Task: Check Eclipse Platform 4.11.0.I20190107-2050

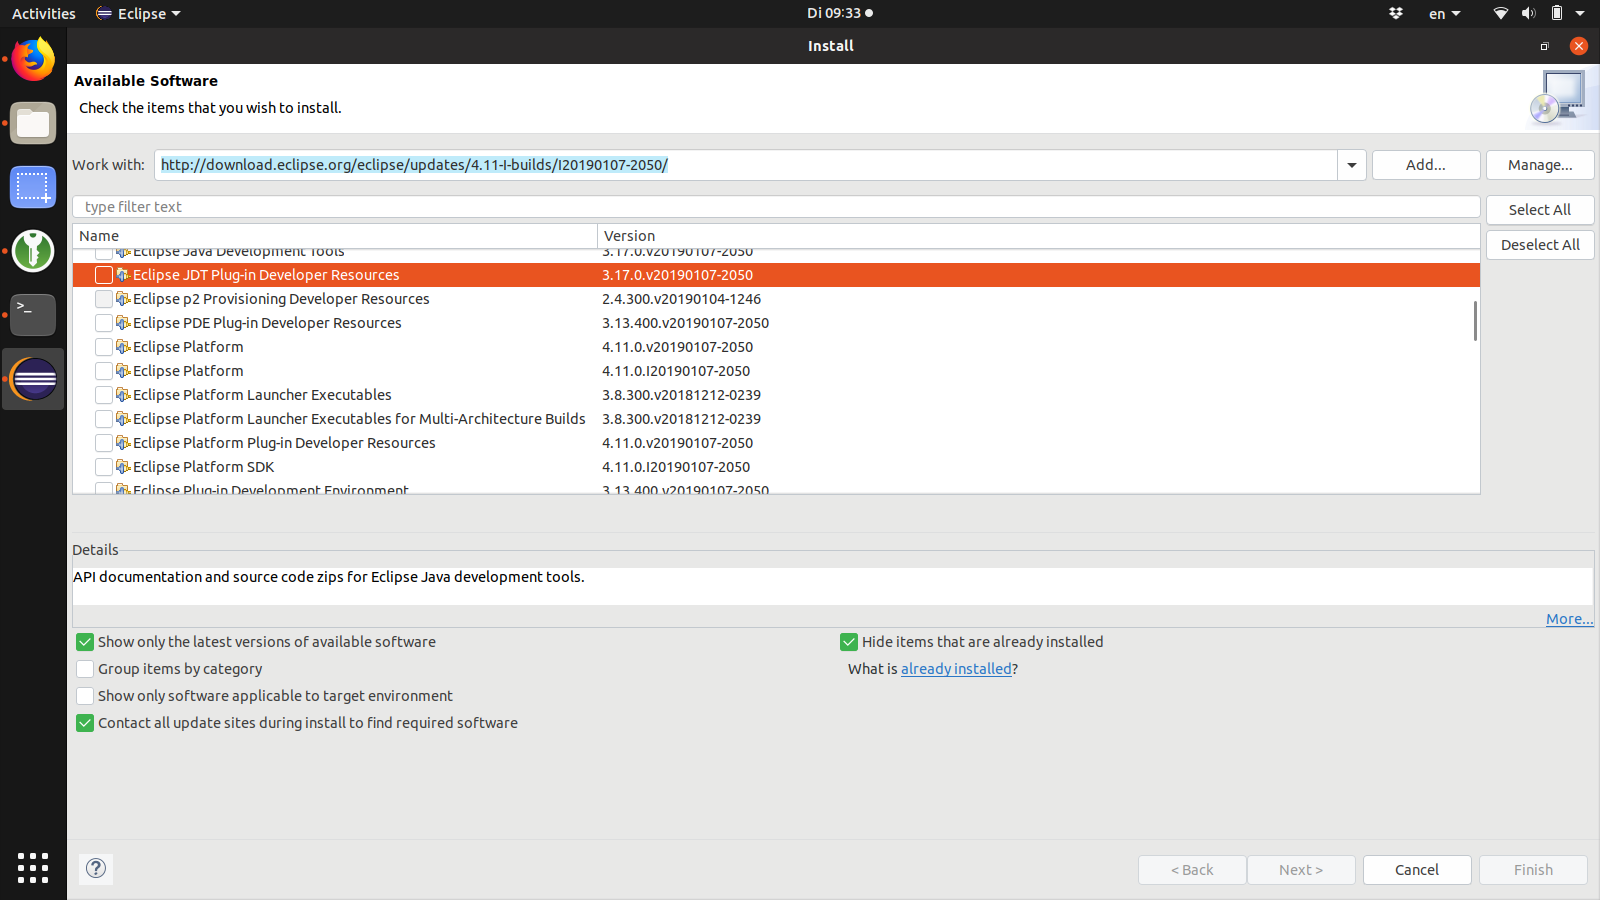Action: 104,371
